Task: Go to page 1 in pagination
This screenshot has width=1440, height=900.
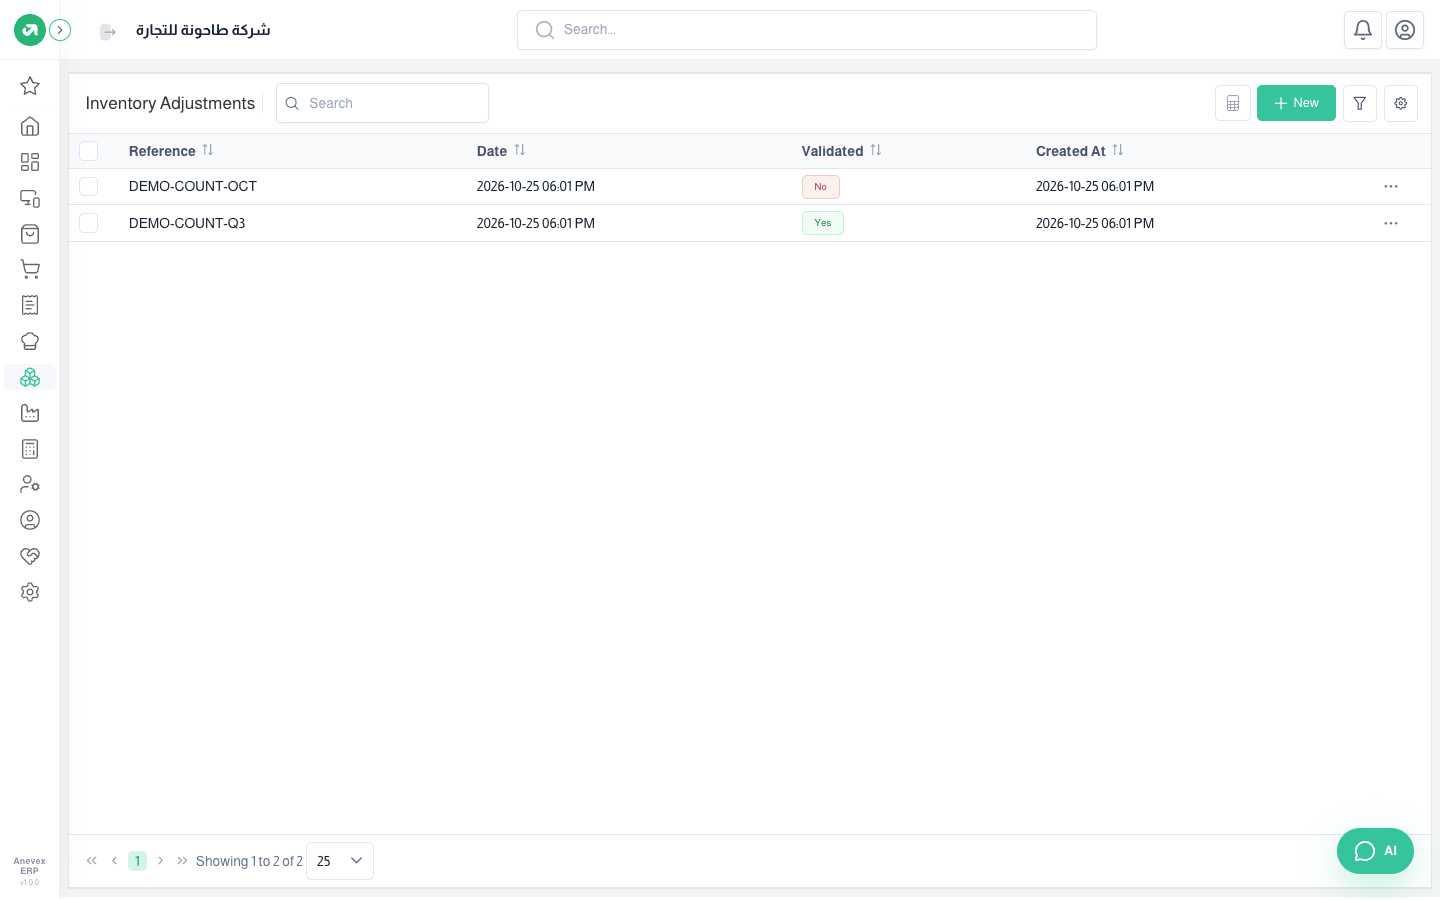Action: coord(137,861)
